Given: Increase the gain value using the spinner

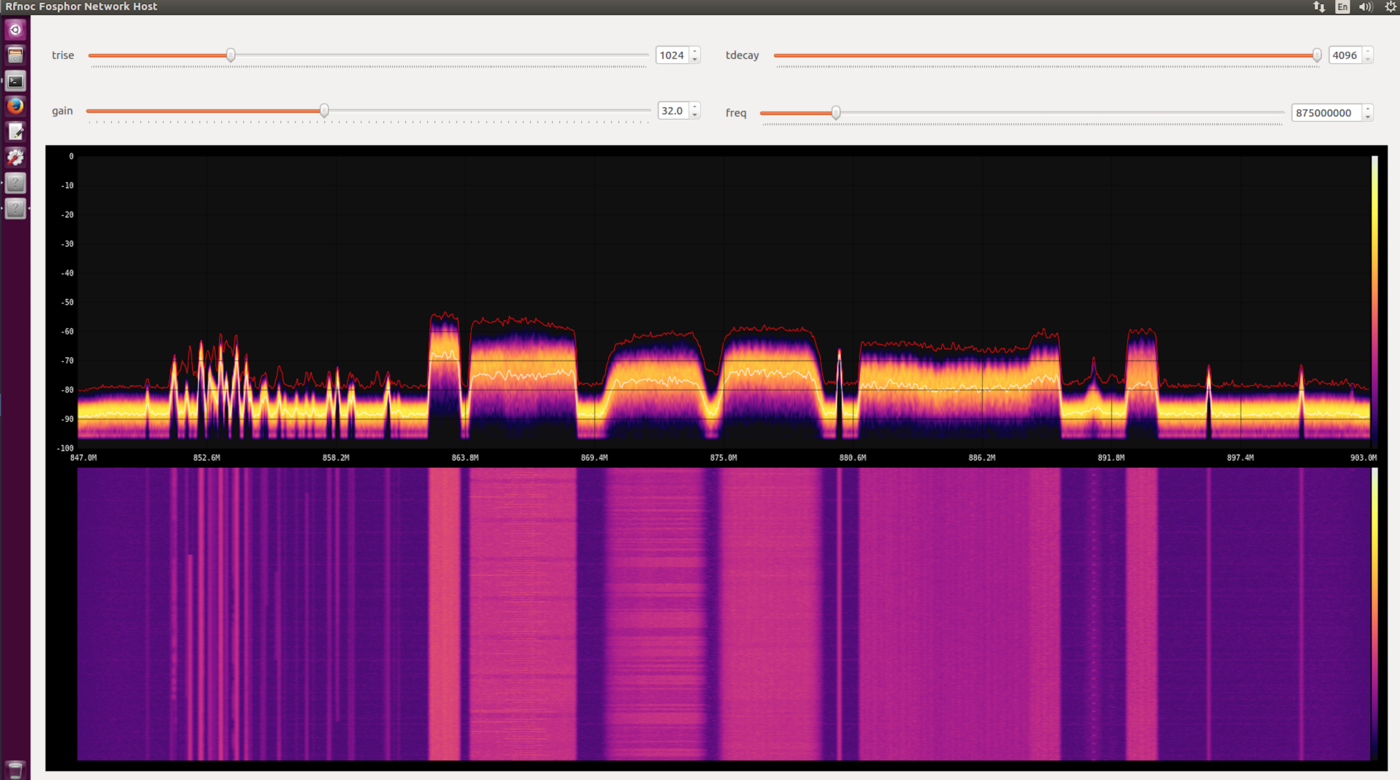Looking at the screenshot, I should pyautogui.click(x=694, y=107).
